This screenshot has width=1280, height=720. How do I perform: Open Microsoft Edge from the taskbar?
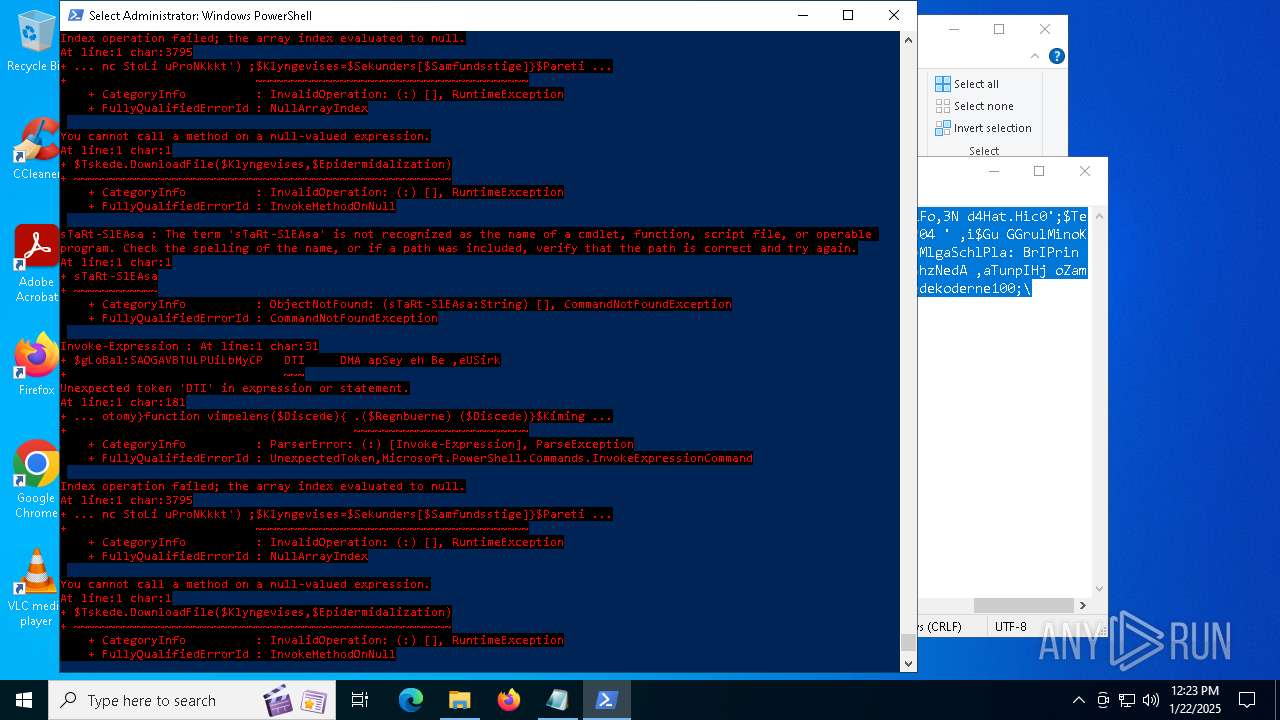411,700
